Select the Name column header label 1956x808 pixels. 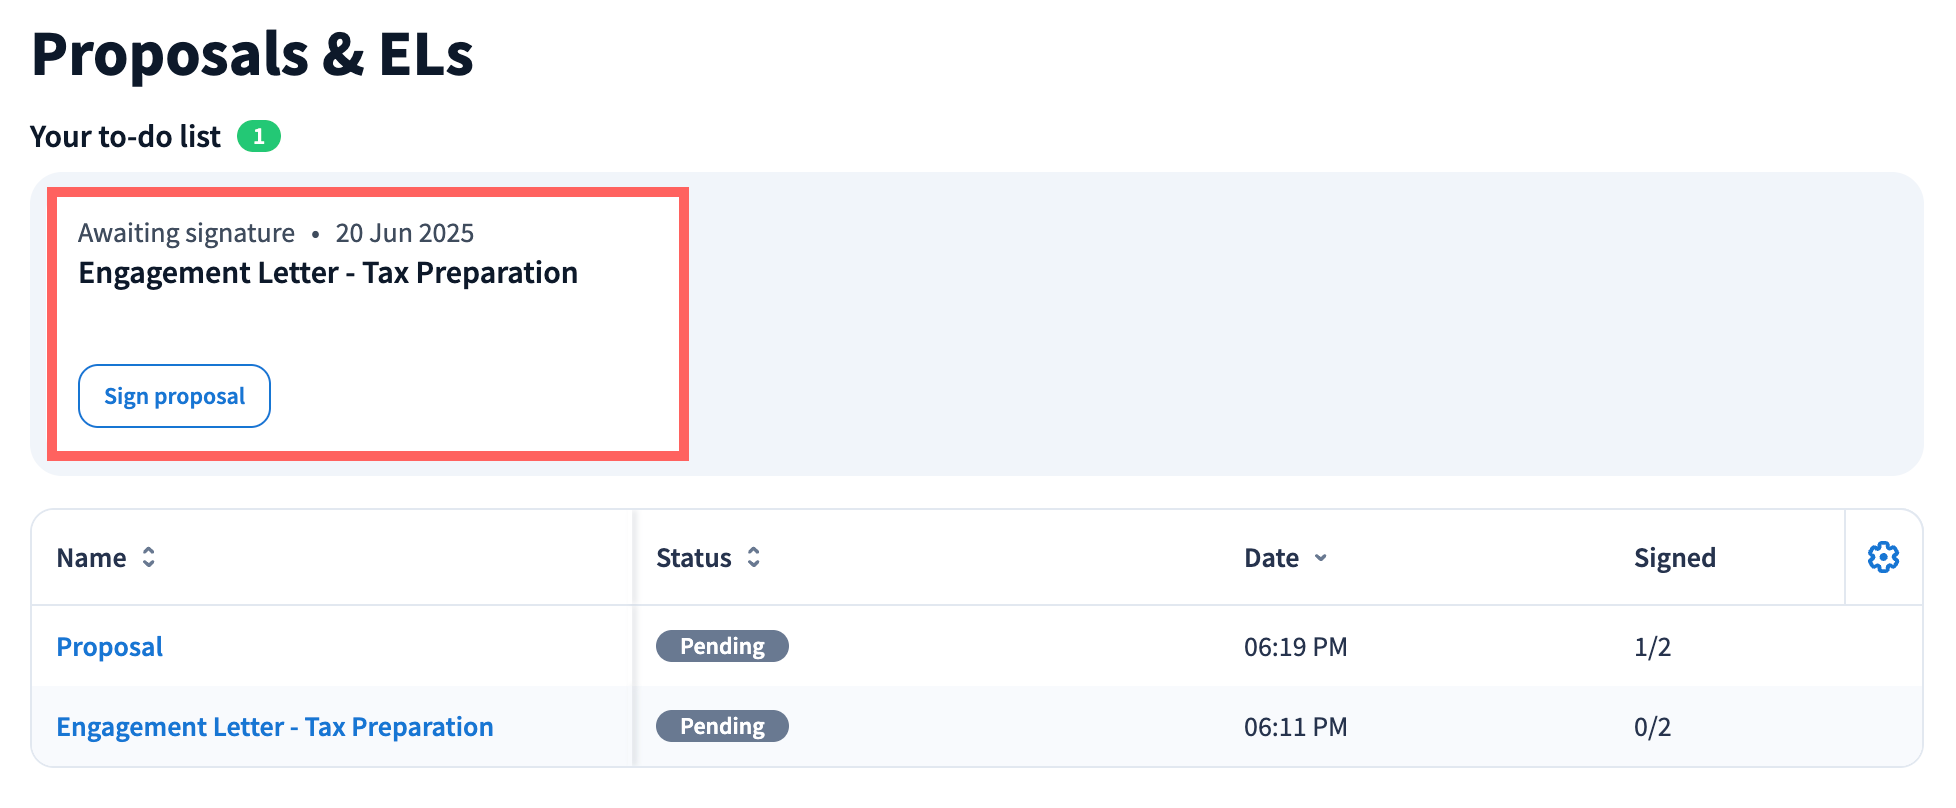coord(91,558)
